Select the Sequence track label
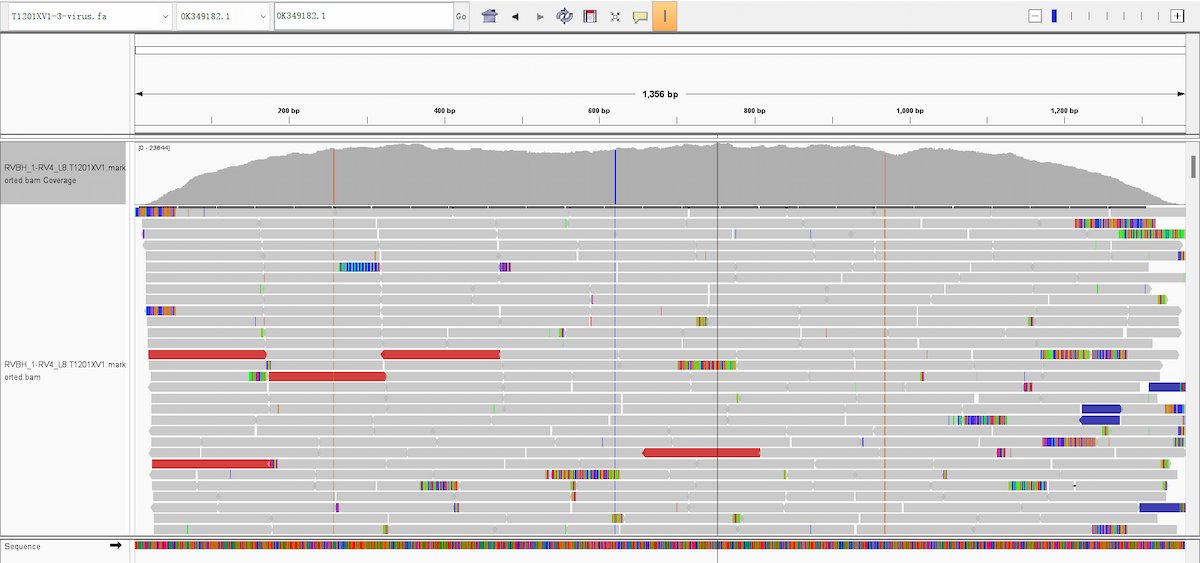The image size is (1200, 563). [x=23, y=546]
